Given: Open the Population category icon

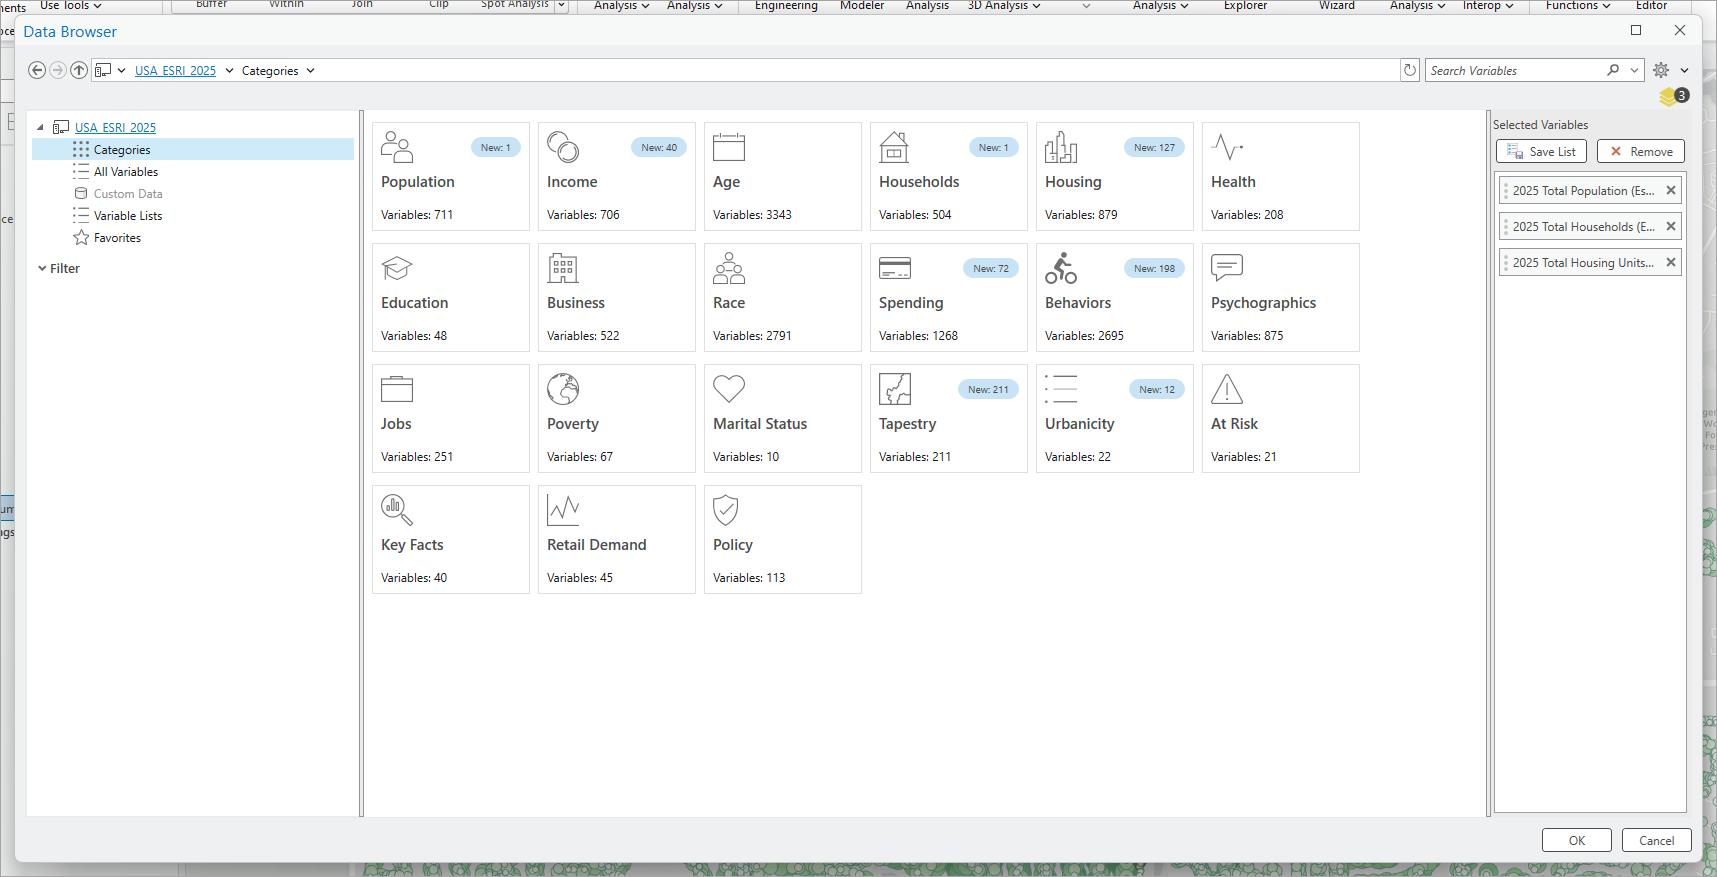Looking at the screenshot, I should coord(397,147).
